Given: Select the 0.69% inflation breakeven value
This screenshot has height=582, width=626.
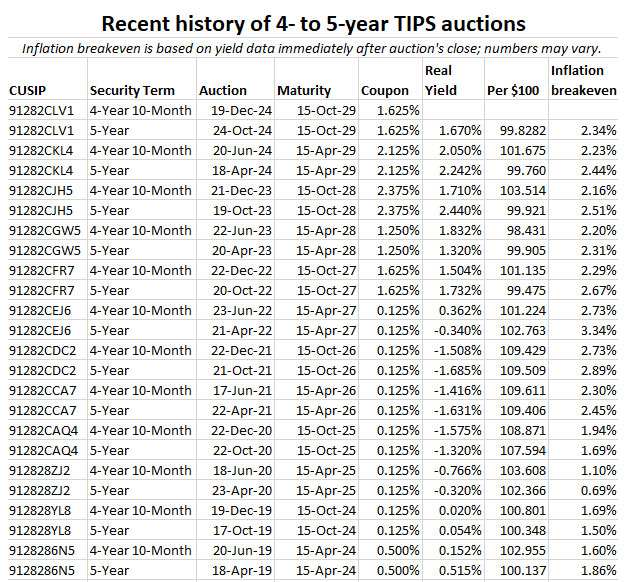Looking at the screenshot, I should point(596,490).
